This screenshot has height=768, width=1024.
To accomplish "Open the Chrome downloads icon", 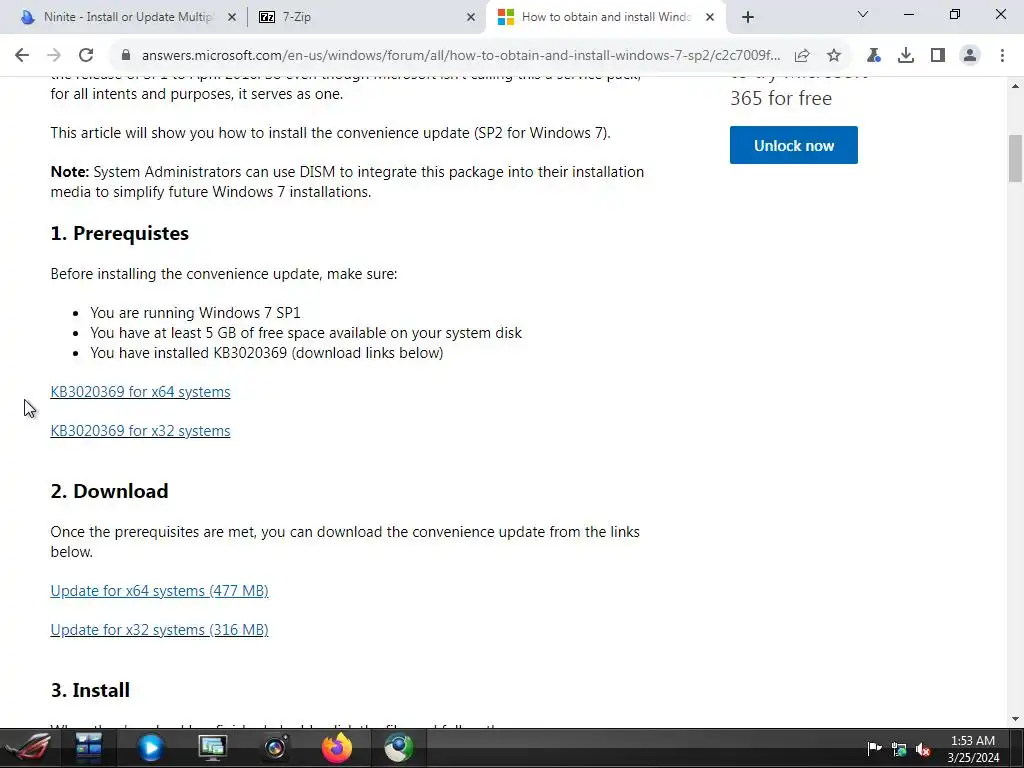I will point(906,56).
